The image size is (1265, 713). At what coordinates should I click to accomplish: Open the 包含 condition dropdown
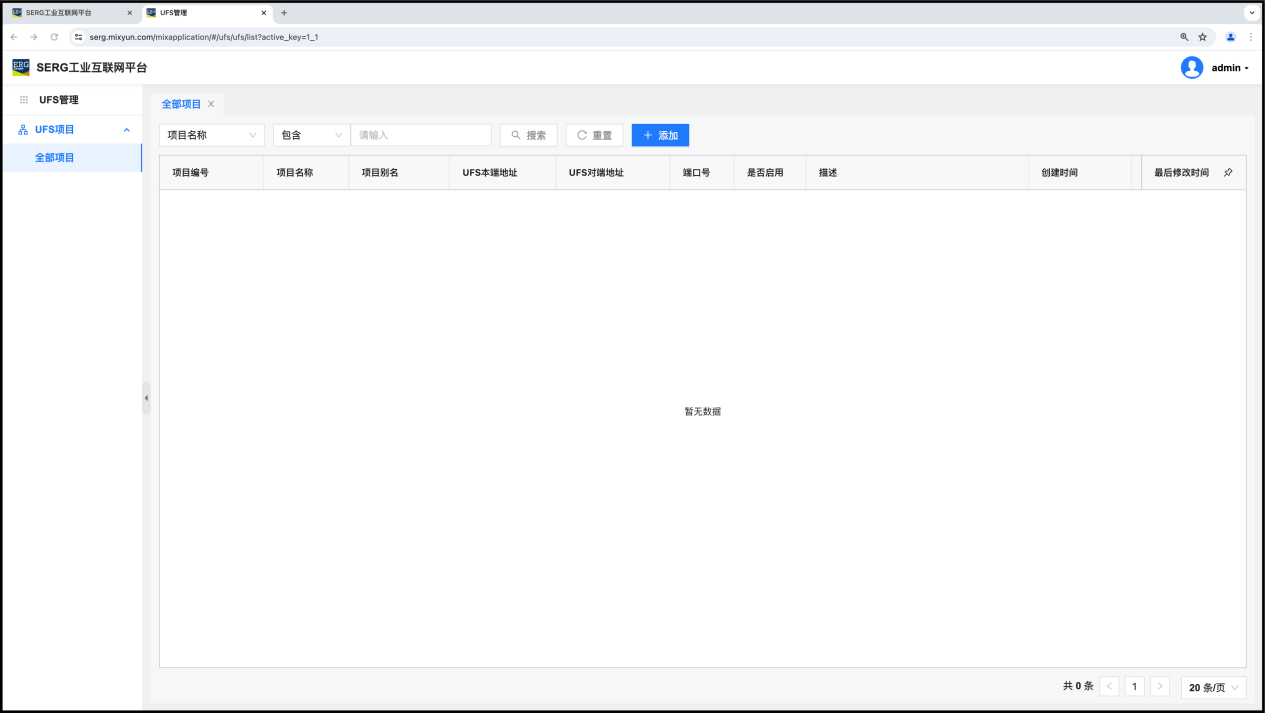[311, 135]
